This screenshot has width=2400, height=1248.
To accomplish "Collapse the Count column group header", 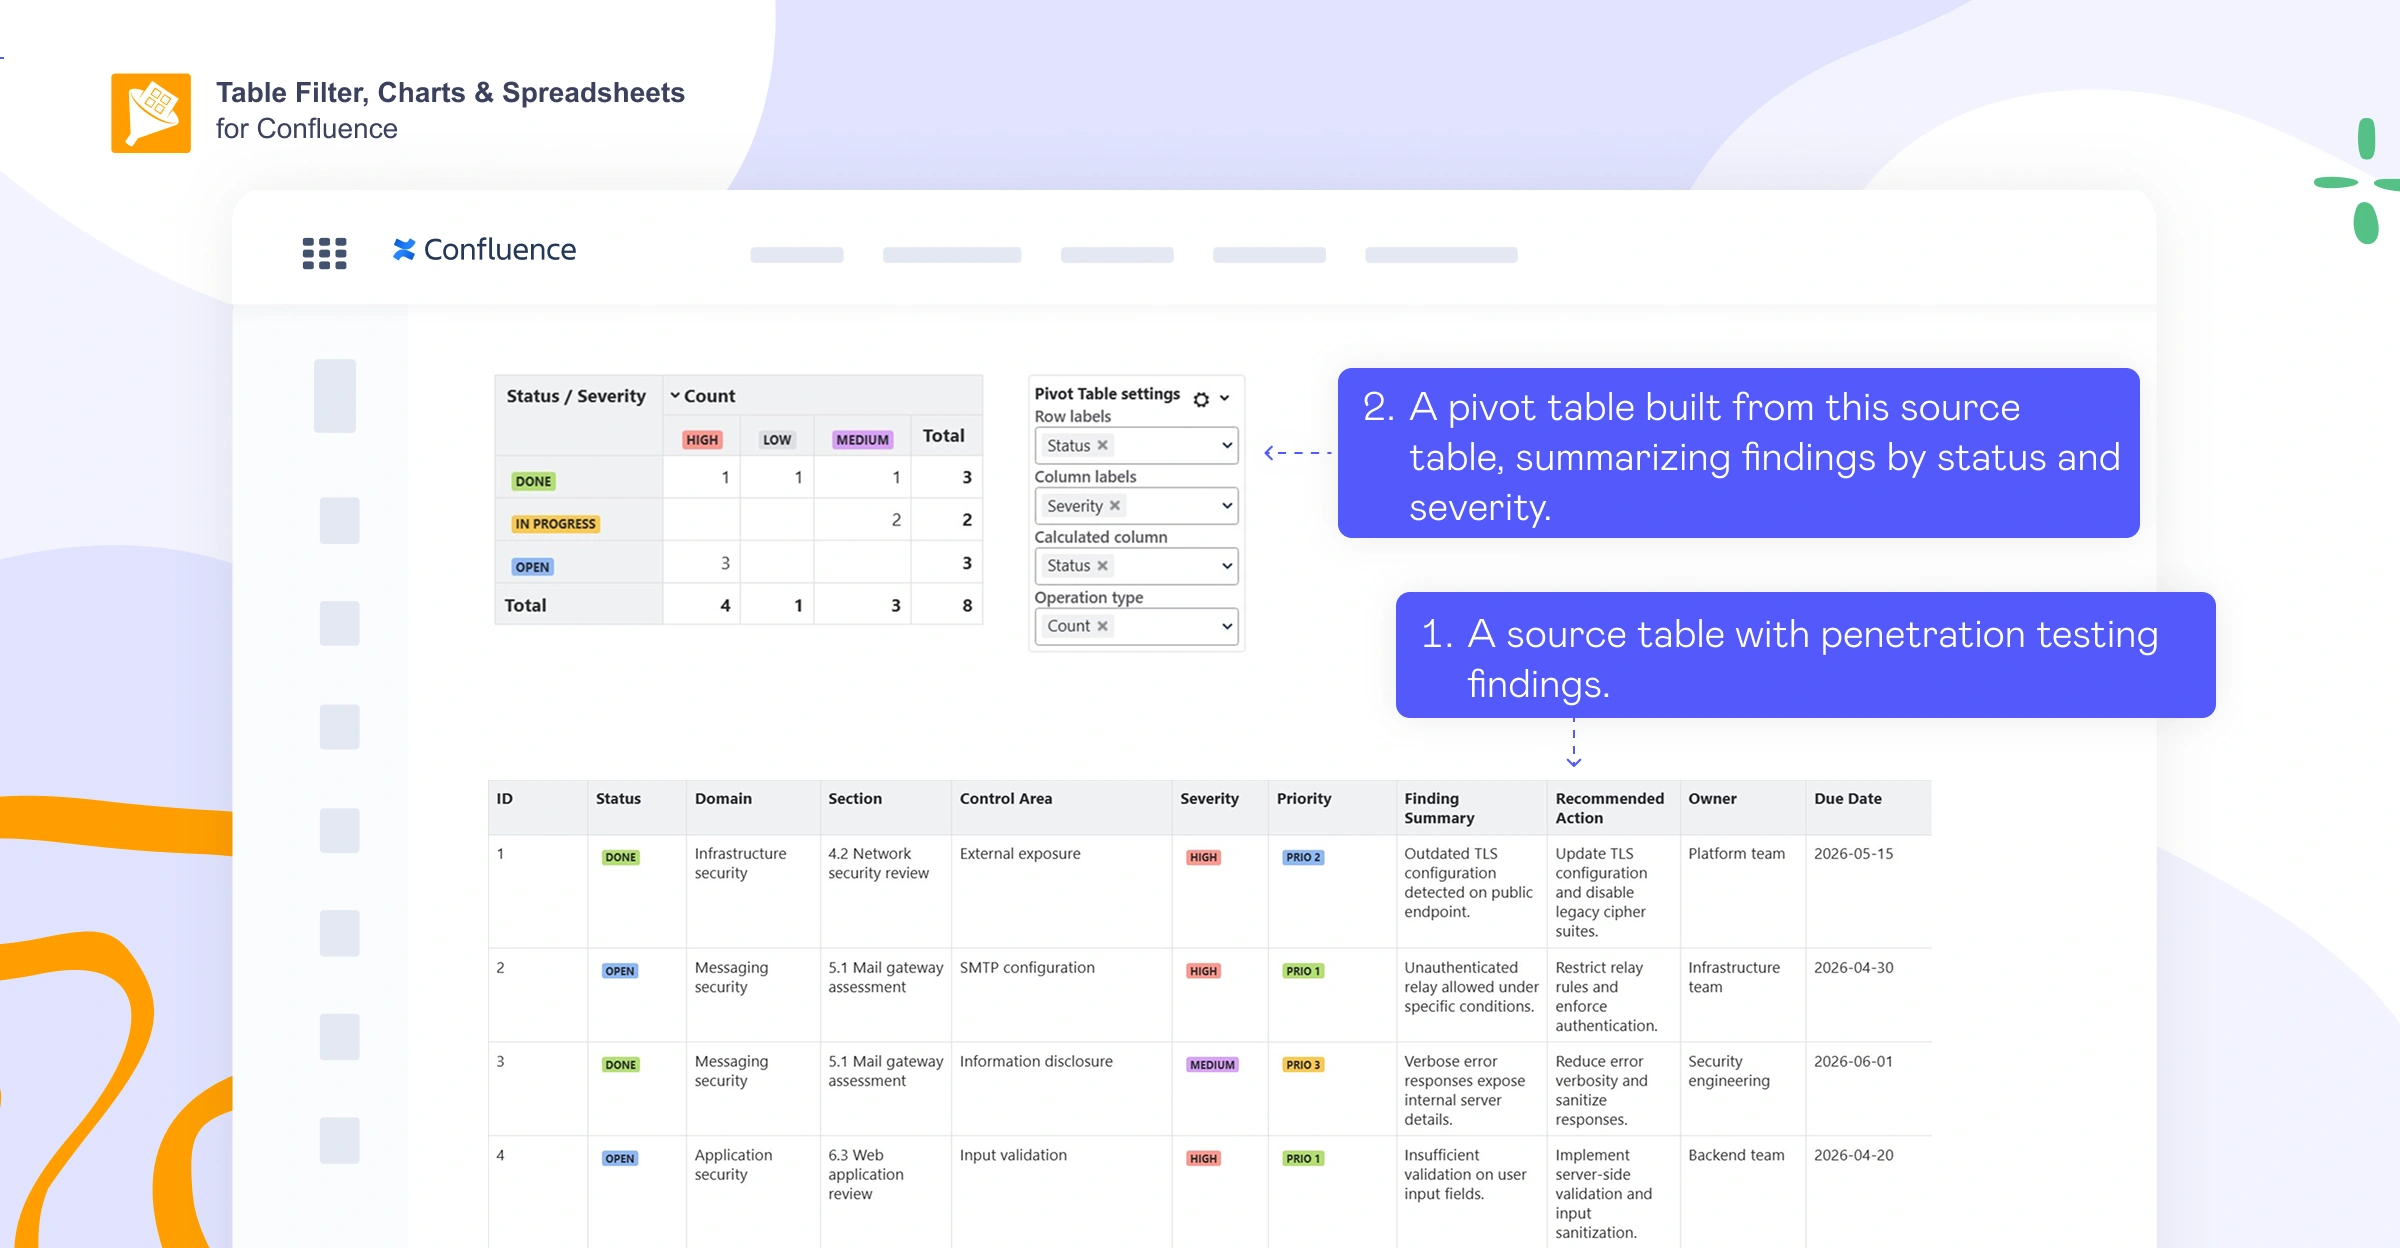I will click(676, 396).
